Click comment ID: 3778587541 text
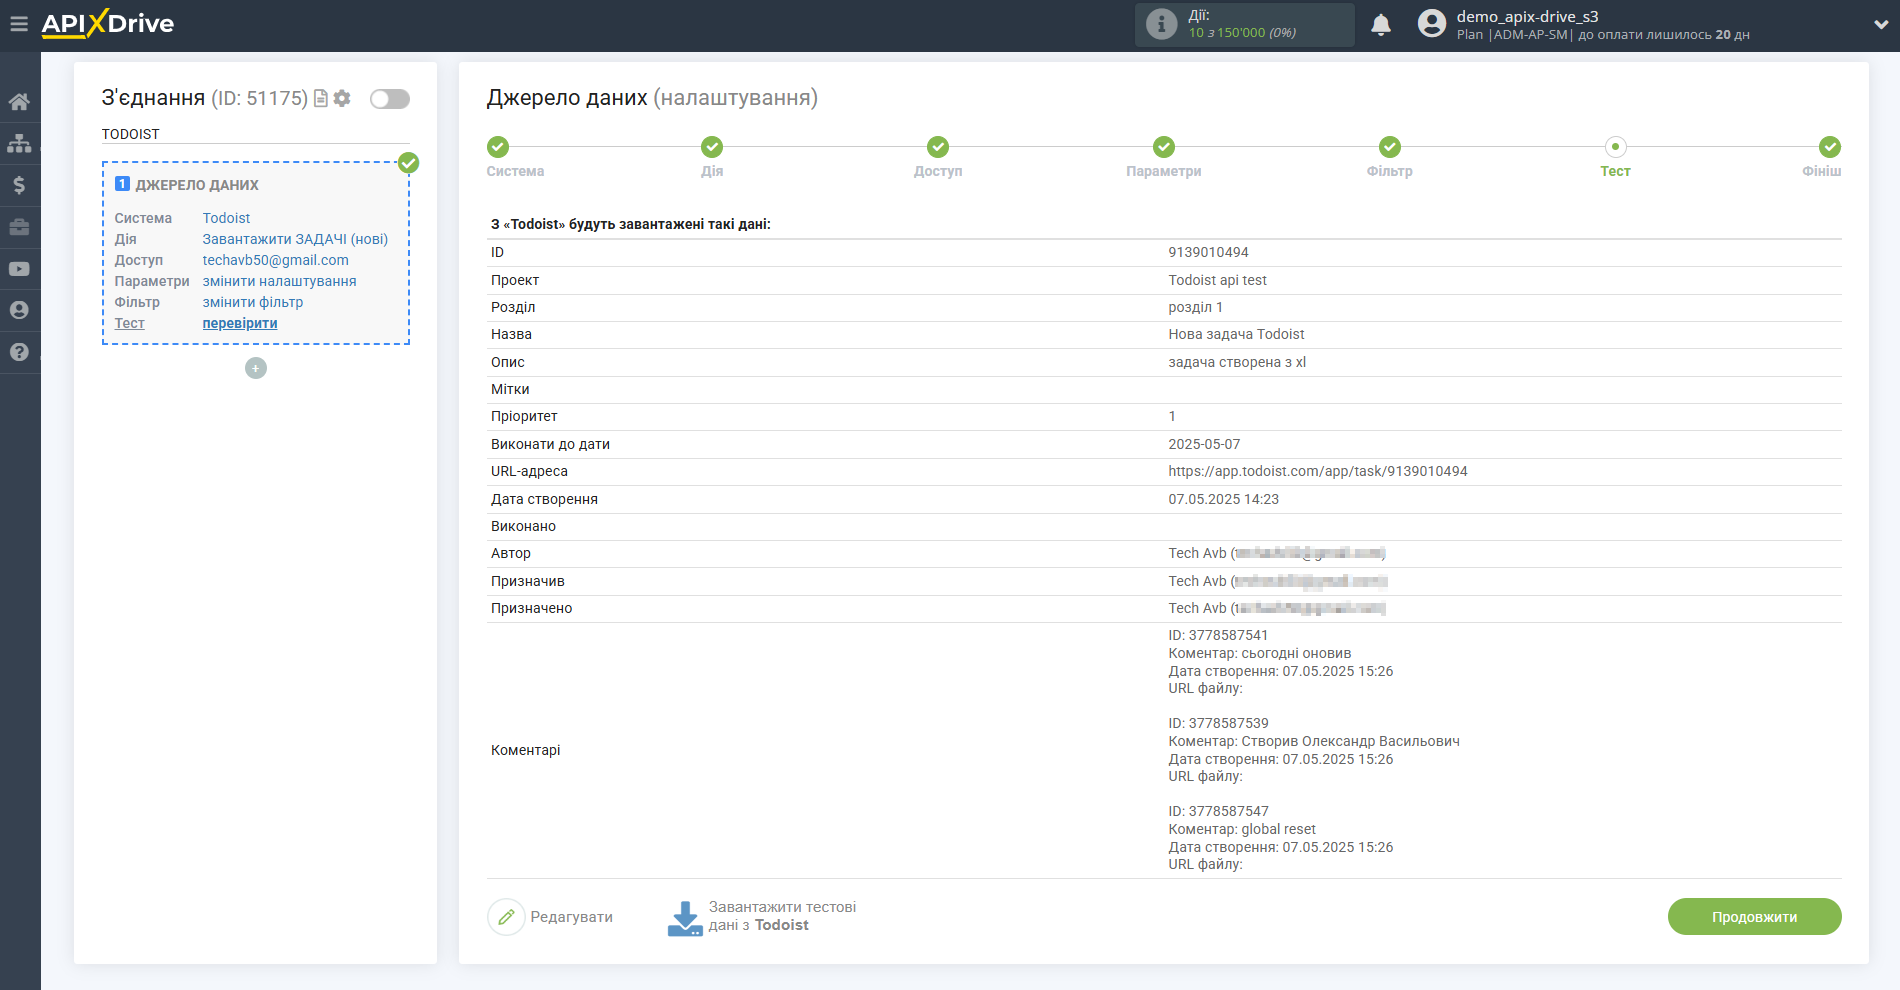Image resolution: width=1900 pixels, height=990 pixels. 1218,635
